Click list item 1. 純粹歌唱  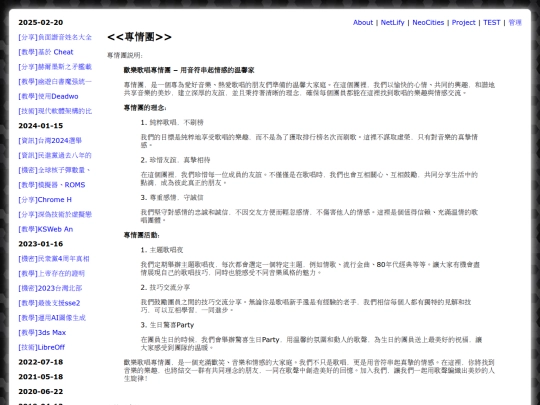click(x=172, y=122)
